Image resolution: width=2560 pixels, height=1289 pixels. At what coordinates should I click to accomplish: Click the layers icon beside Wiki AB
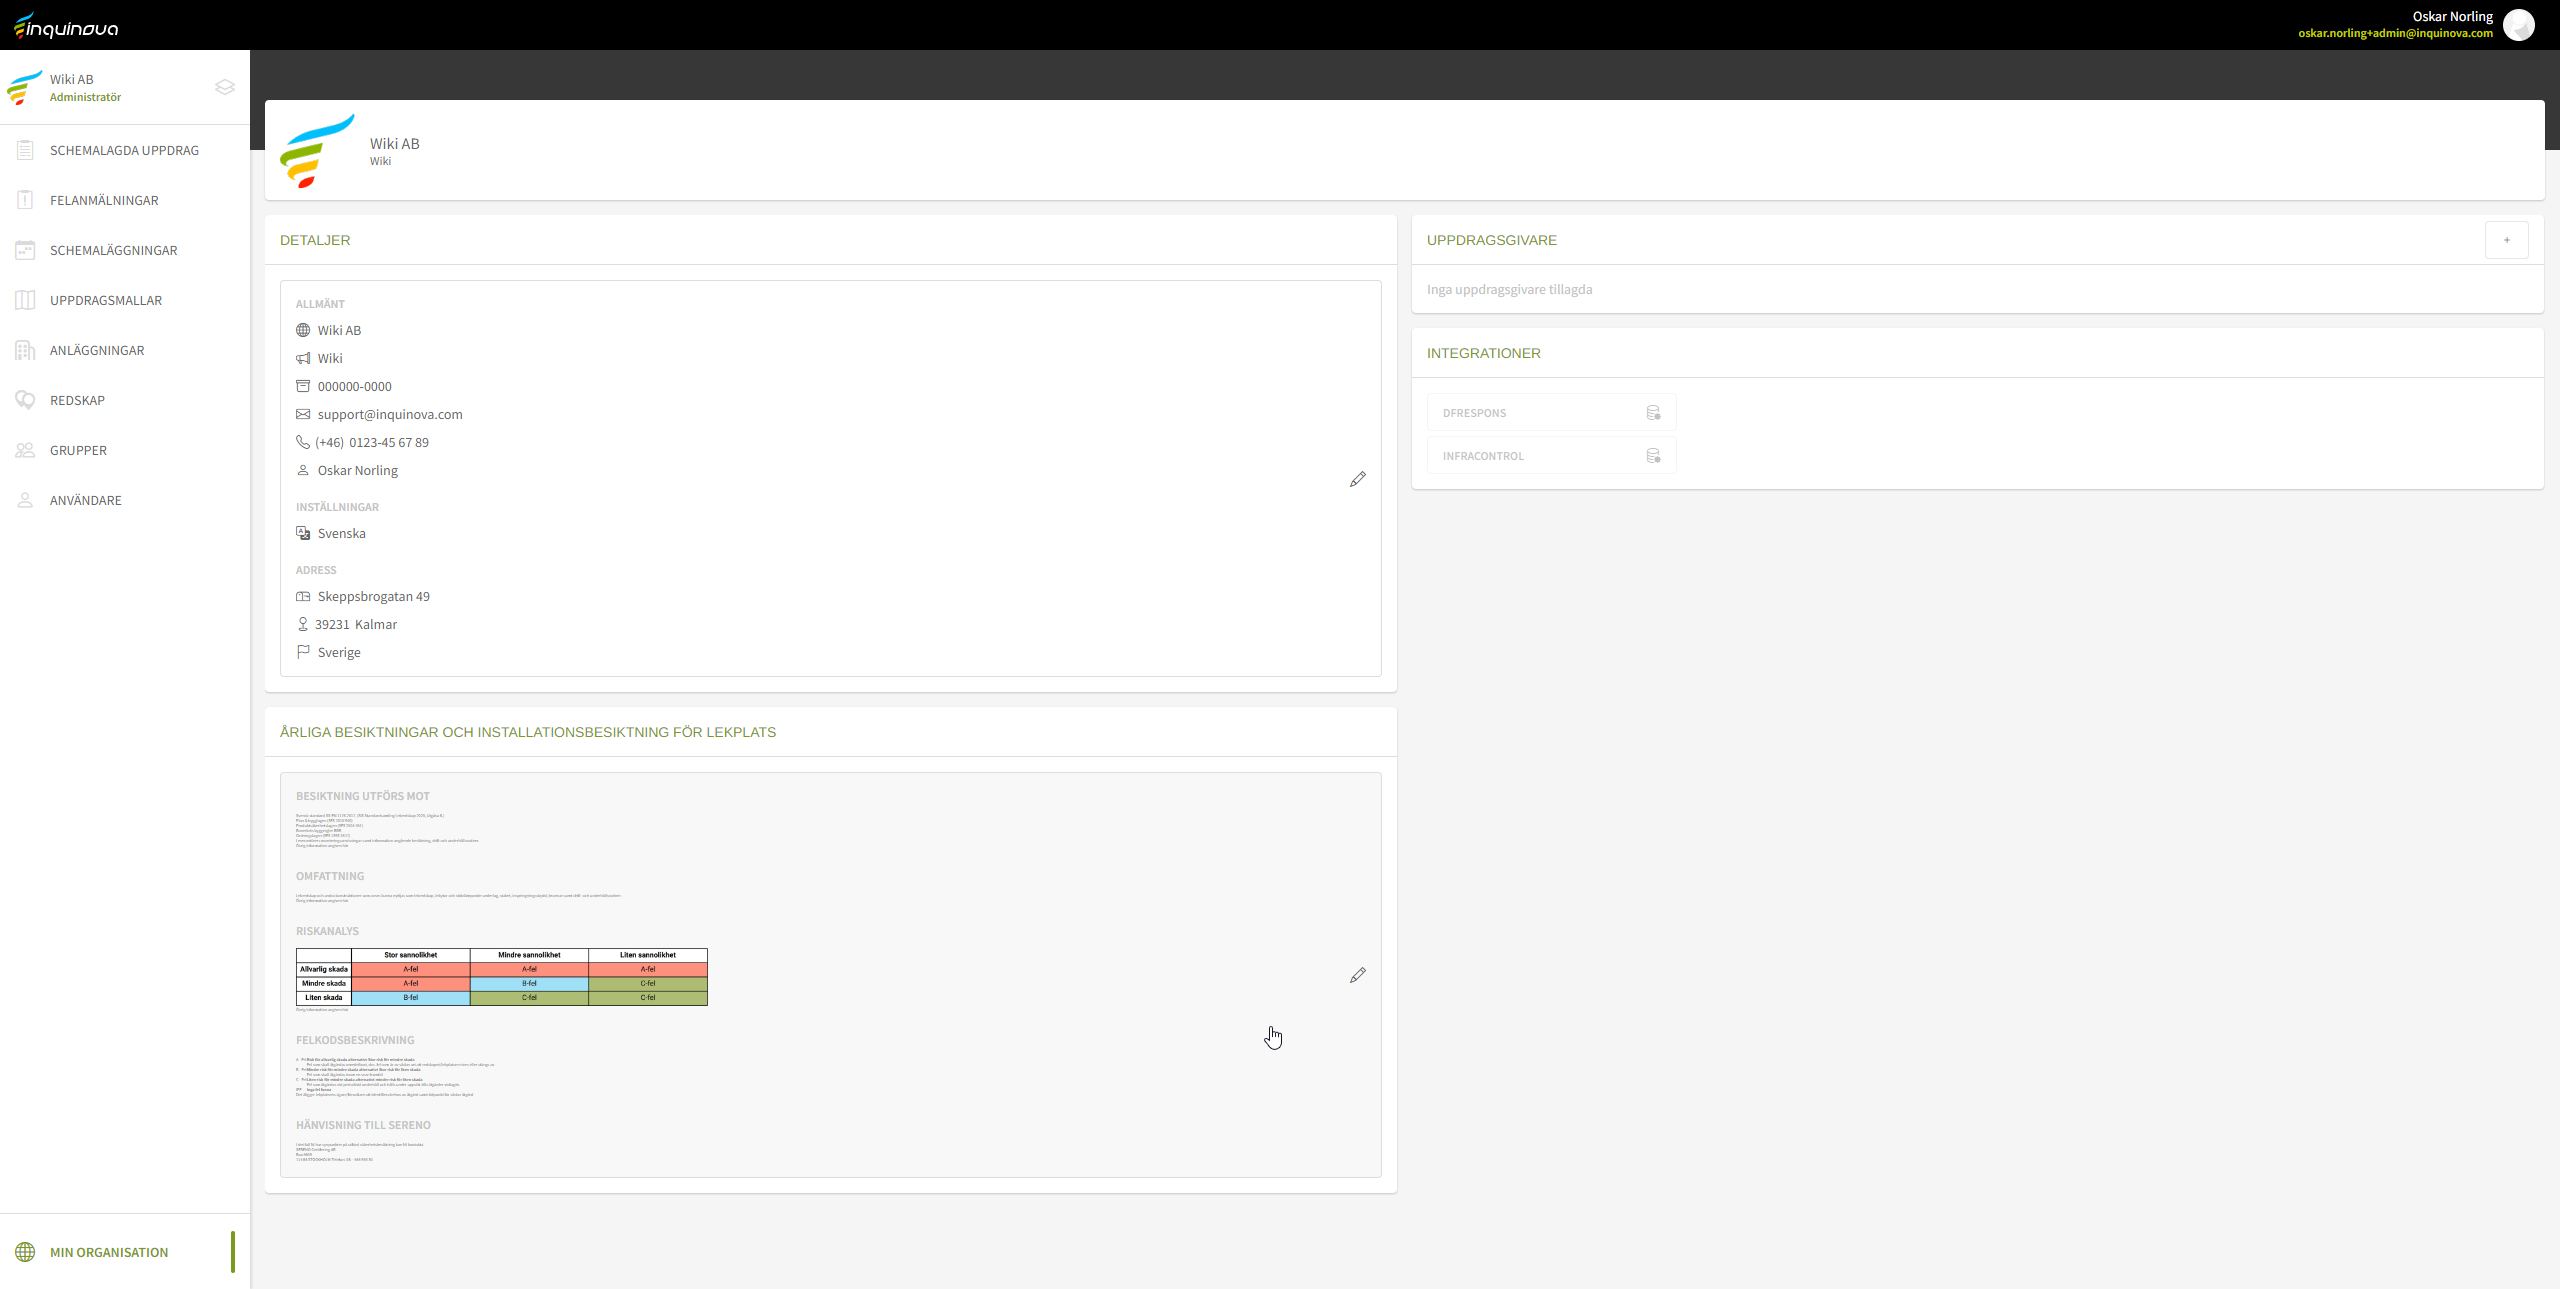pyautogui.click(x=225, y=87)
